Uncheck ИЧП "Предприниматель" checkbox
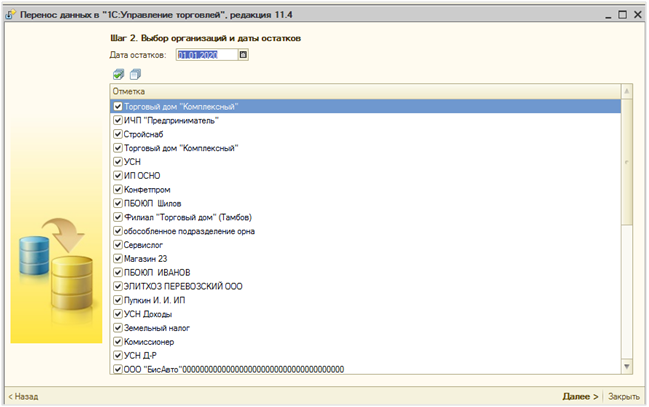649x407 pixels. coord(118,120)
